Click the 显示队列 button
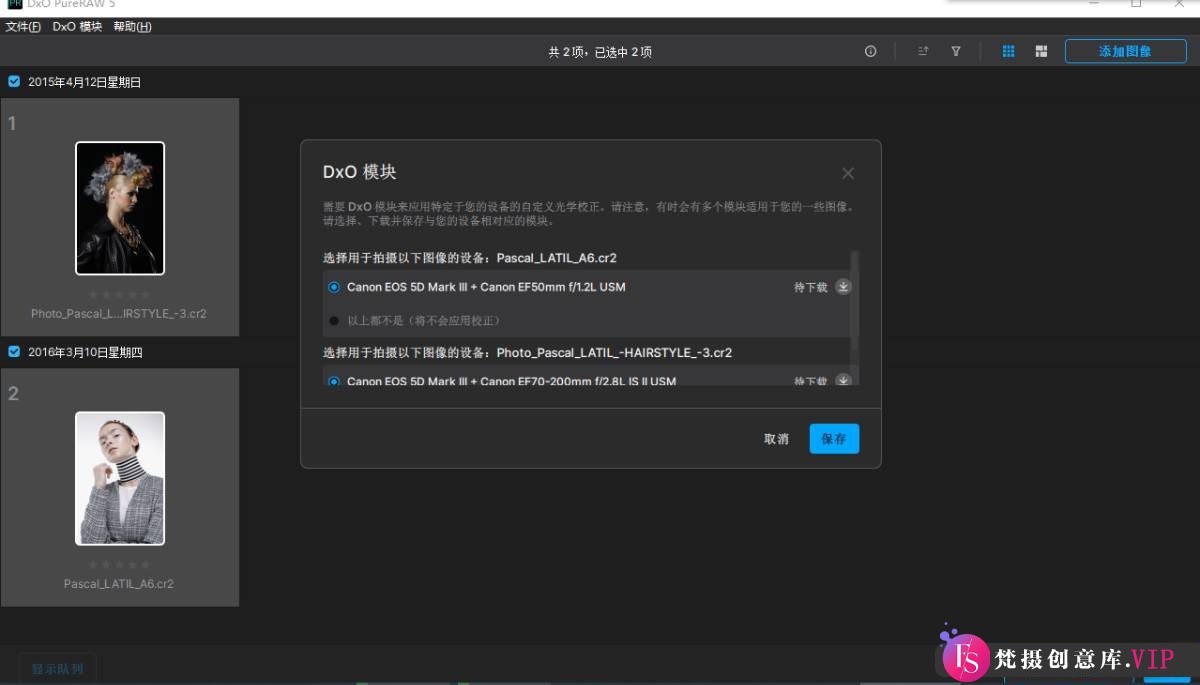This screenshot has height=685, width=1200. (x=57, y=669)
